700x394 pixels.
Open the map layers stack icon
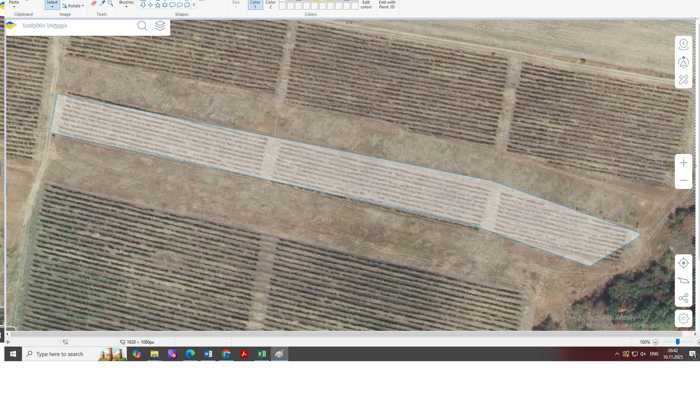pyautogui.click(x=160, y=26)
